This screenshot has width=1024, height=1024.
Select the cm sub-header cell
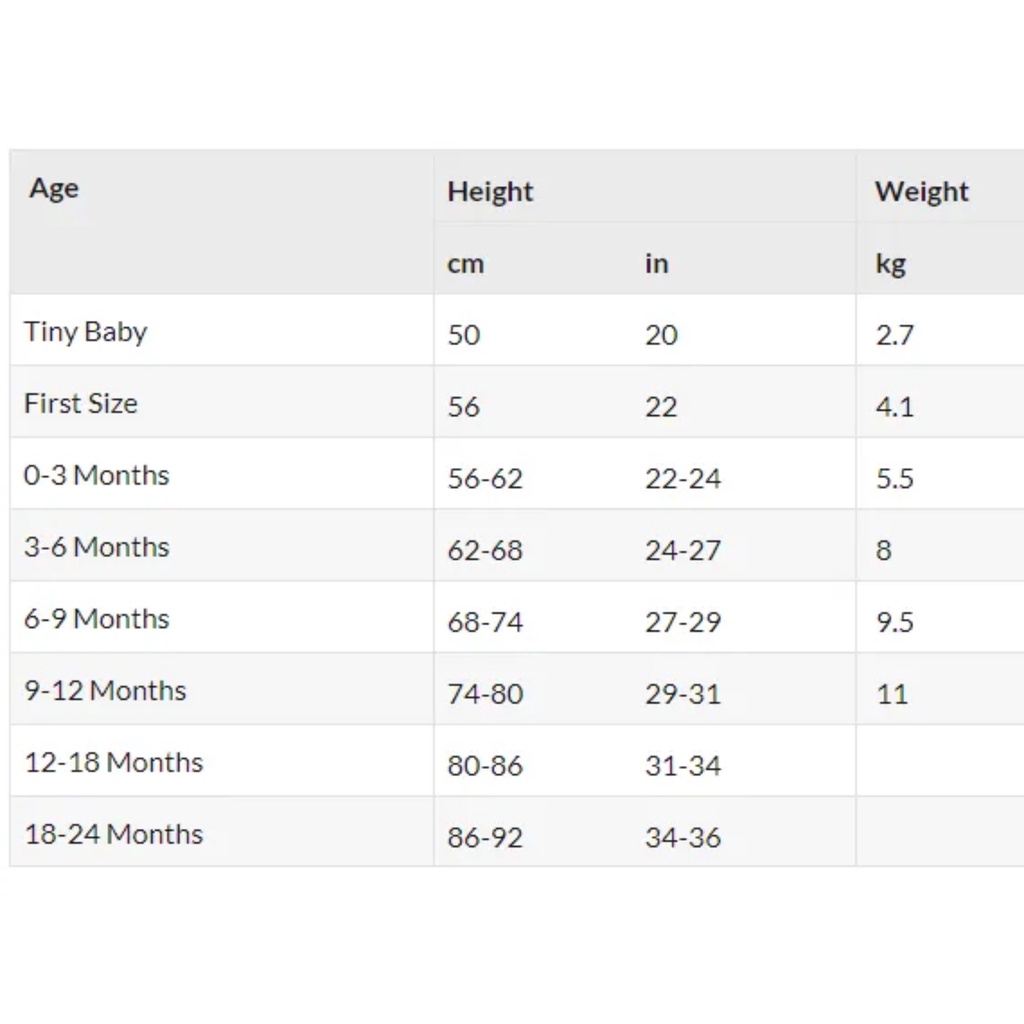click(x=465, y=264)
